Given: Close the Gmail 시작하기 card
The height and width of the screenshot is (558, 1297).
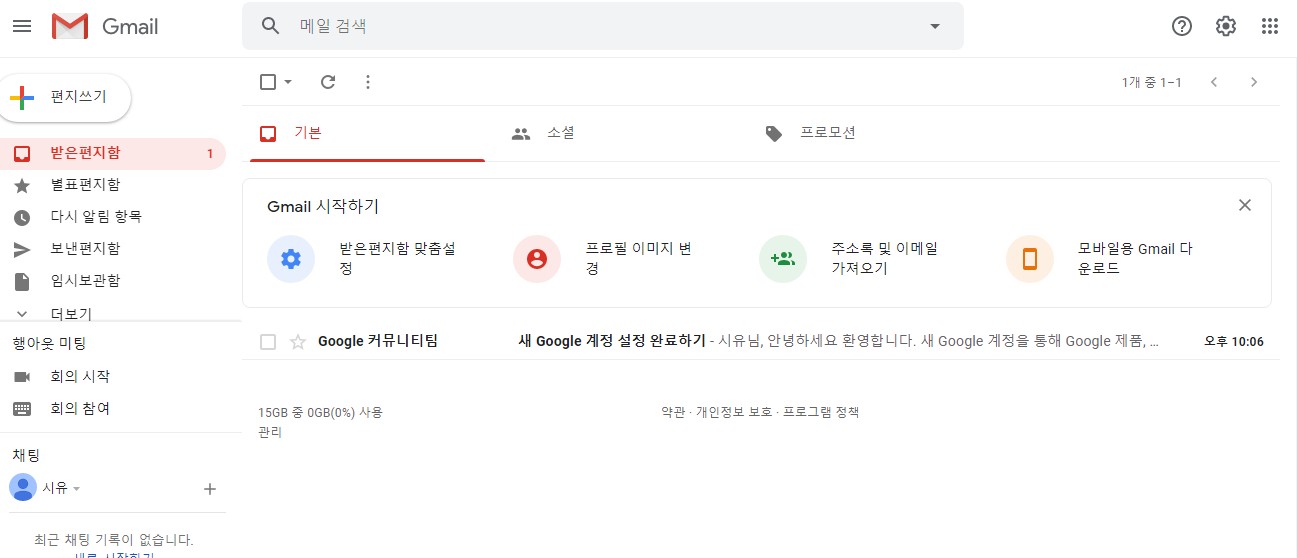Looking at the screenshot, I should pyautogui.click(x=1245, y=205).
